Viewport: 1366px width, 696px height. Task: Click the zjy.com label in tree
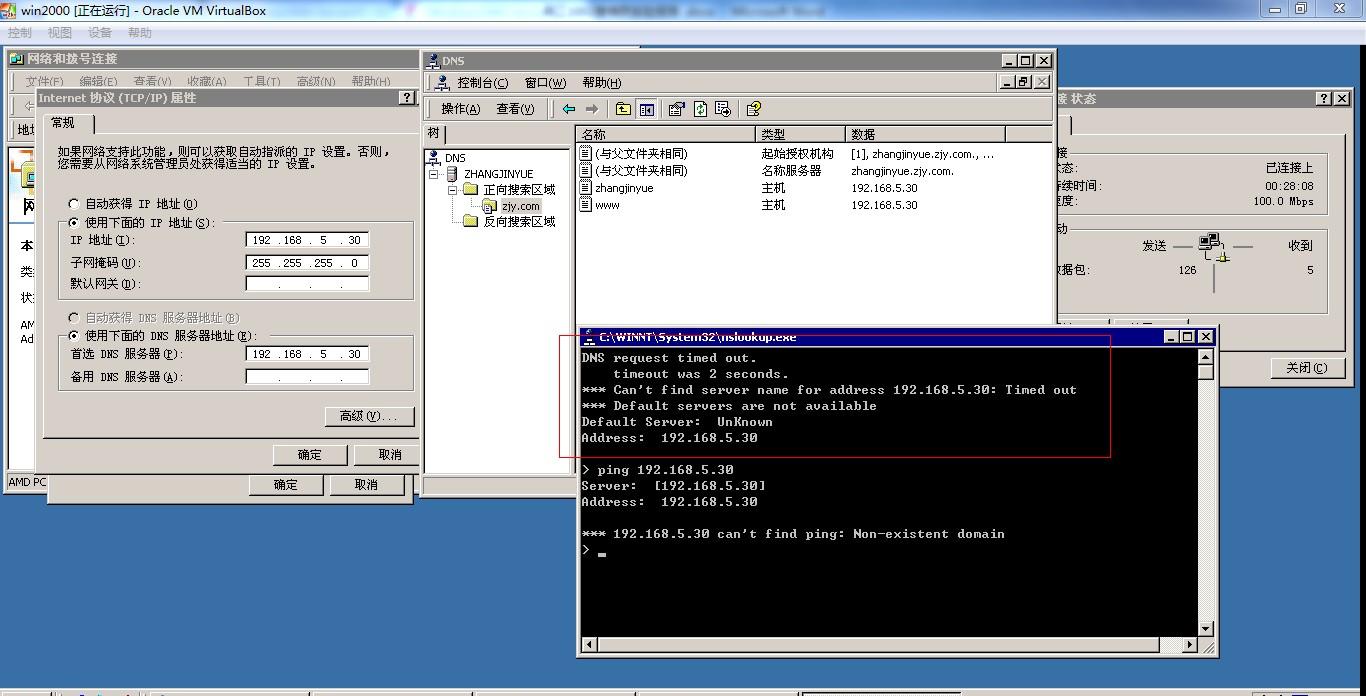coord(521,206)
